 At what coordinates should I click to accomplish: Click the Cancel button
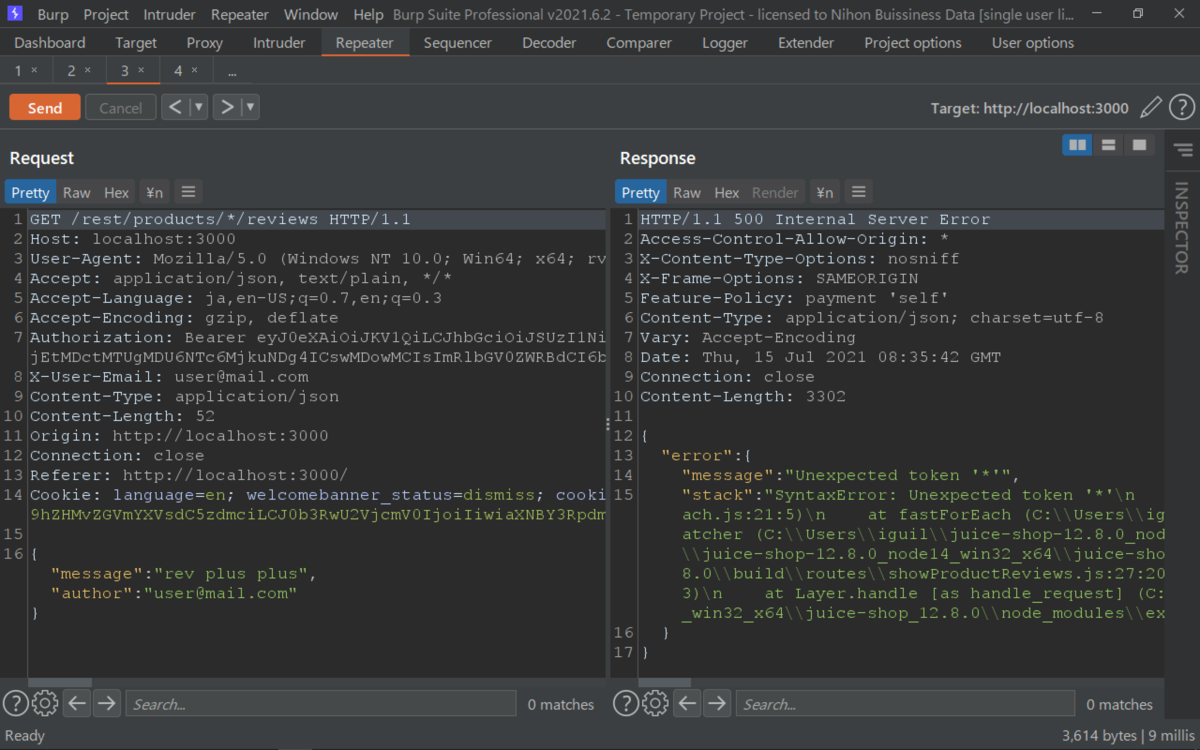pyautogui.click(x=121, y=108)
